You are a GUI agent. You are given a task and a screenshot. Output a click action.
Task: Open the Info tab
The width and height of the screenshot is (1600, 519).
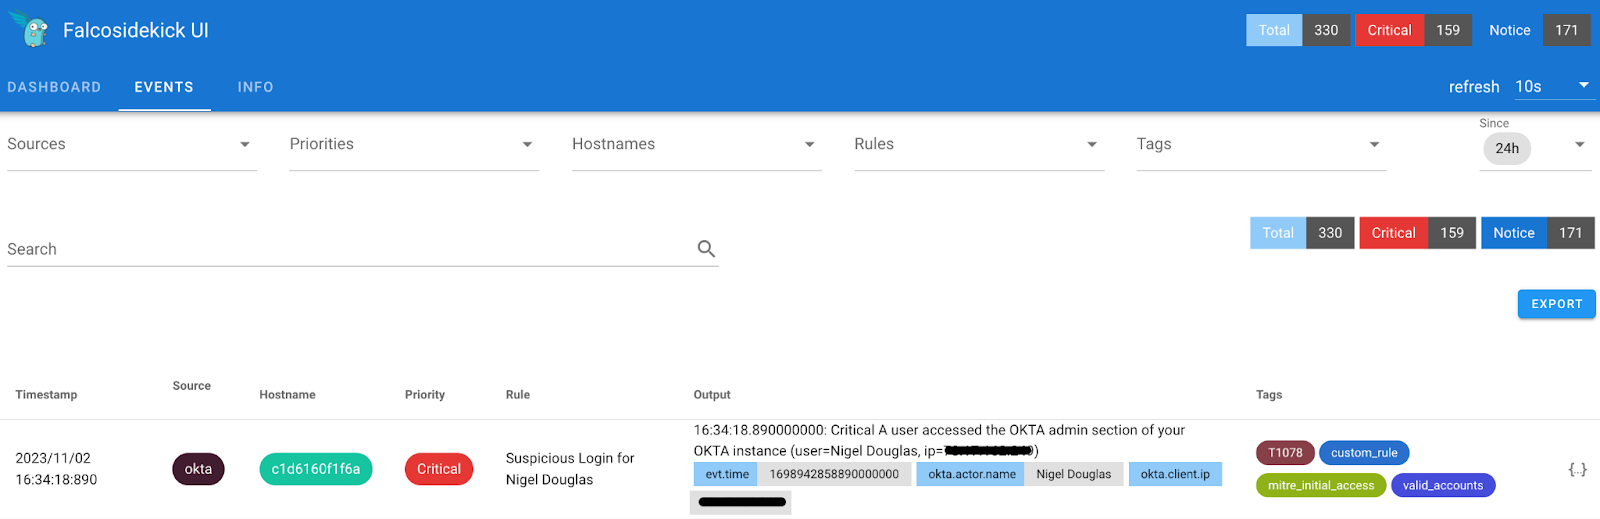pyautogui.click(x=255, y=87)
